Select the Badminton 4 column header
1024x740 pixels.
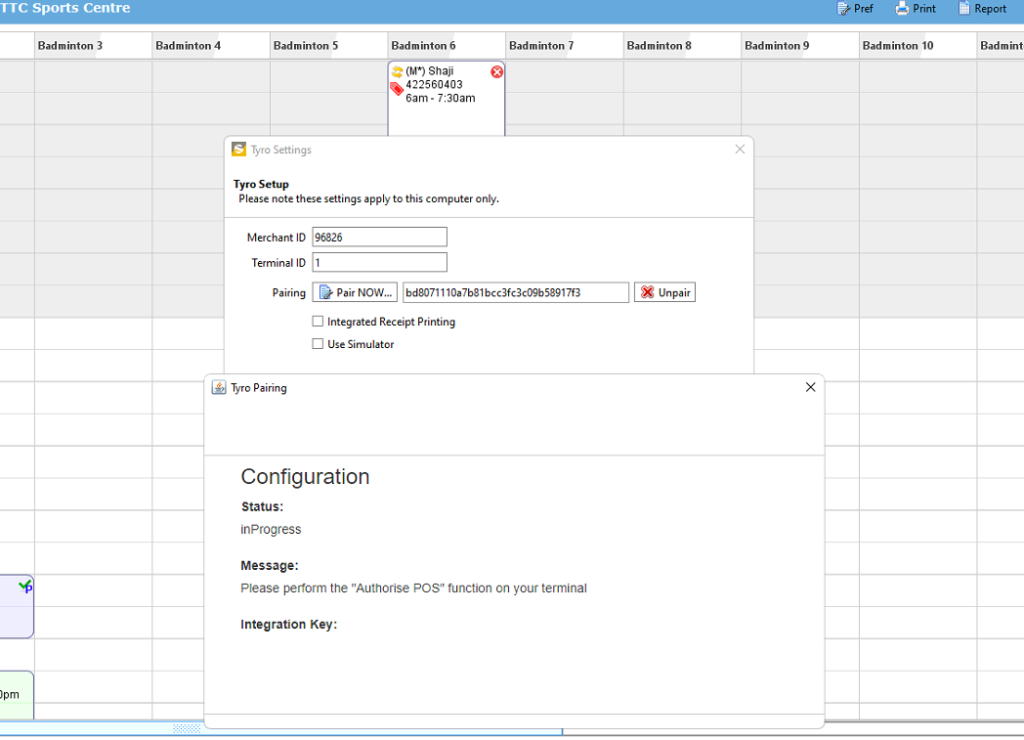211,46
